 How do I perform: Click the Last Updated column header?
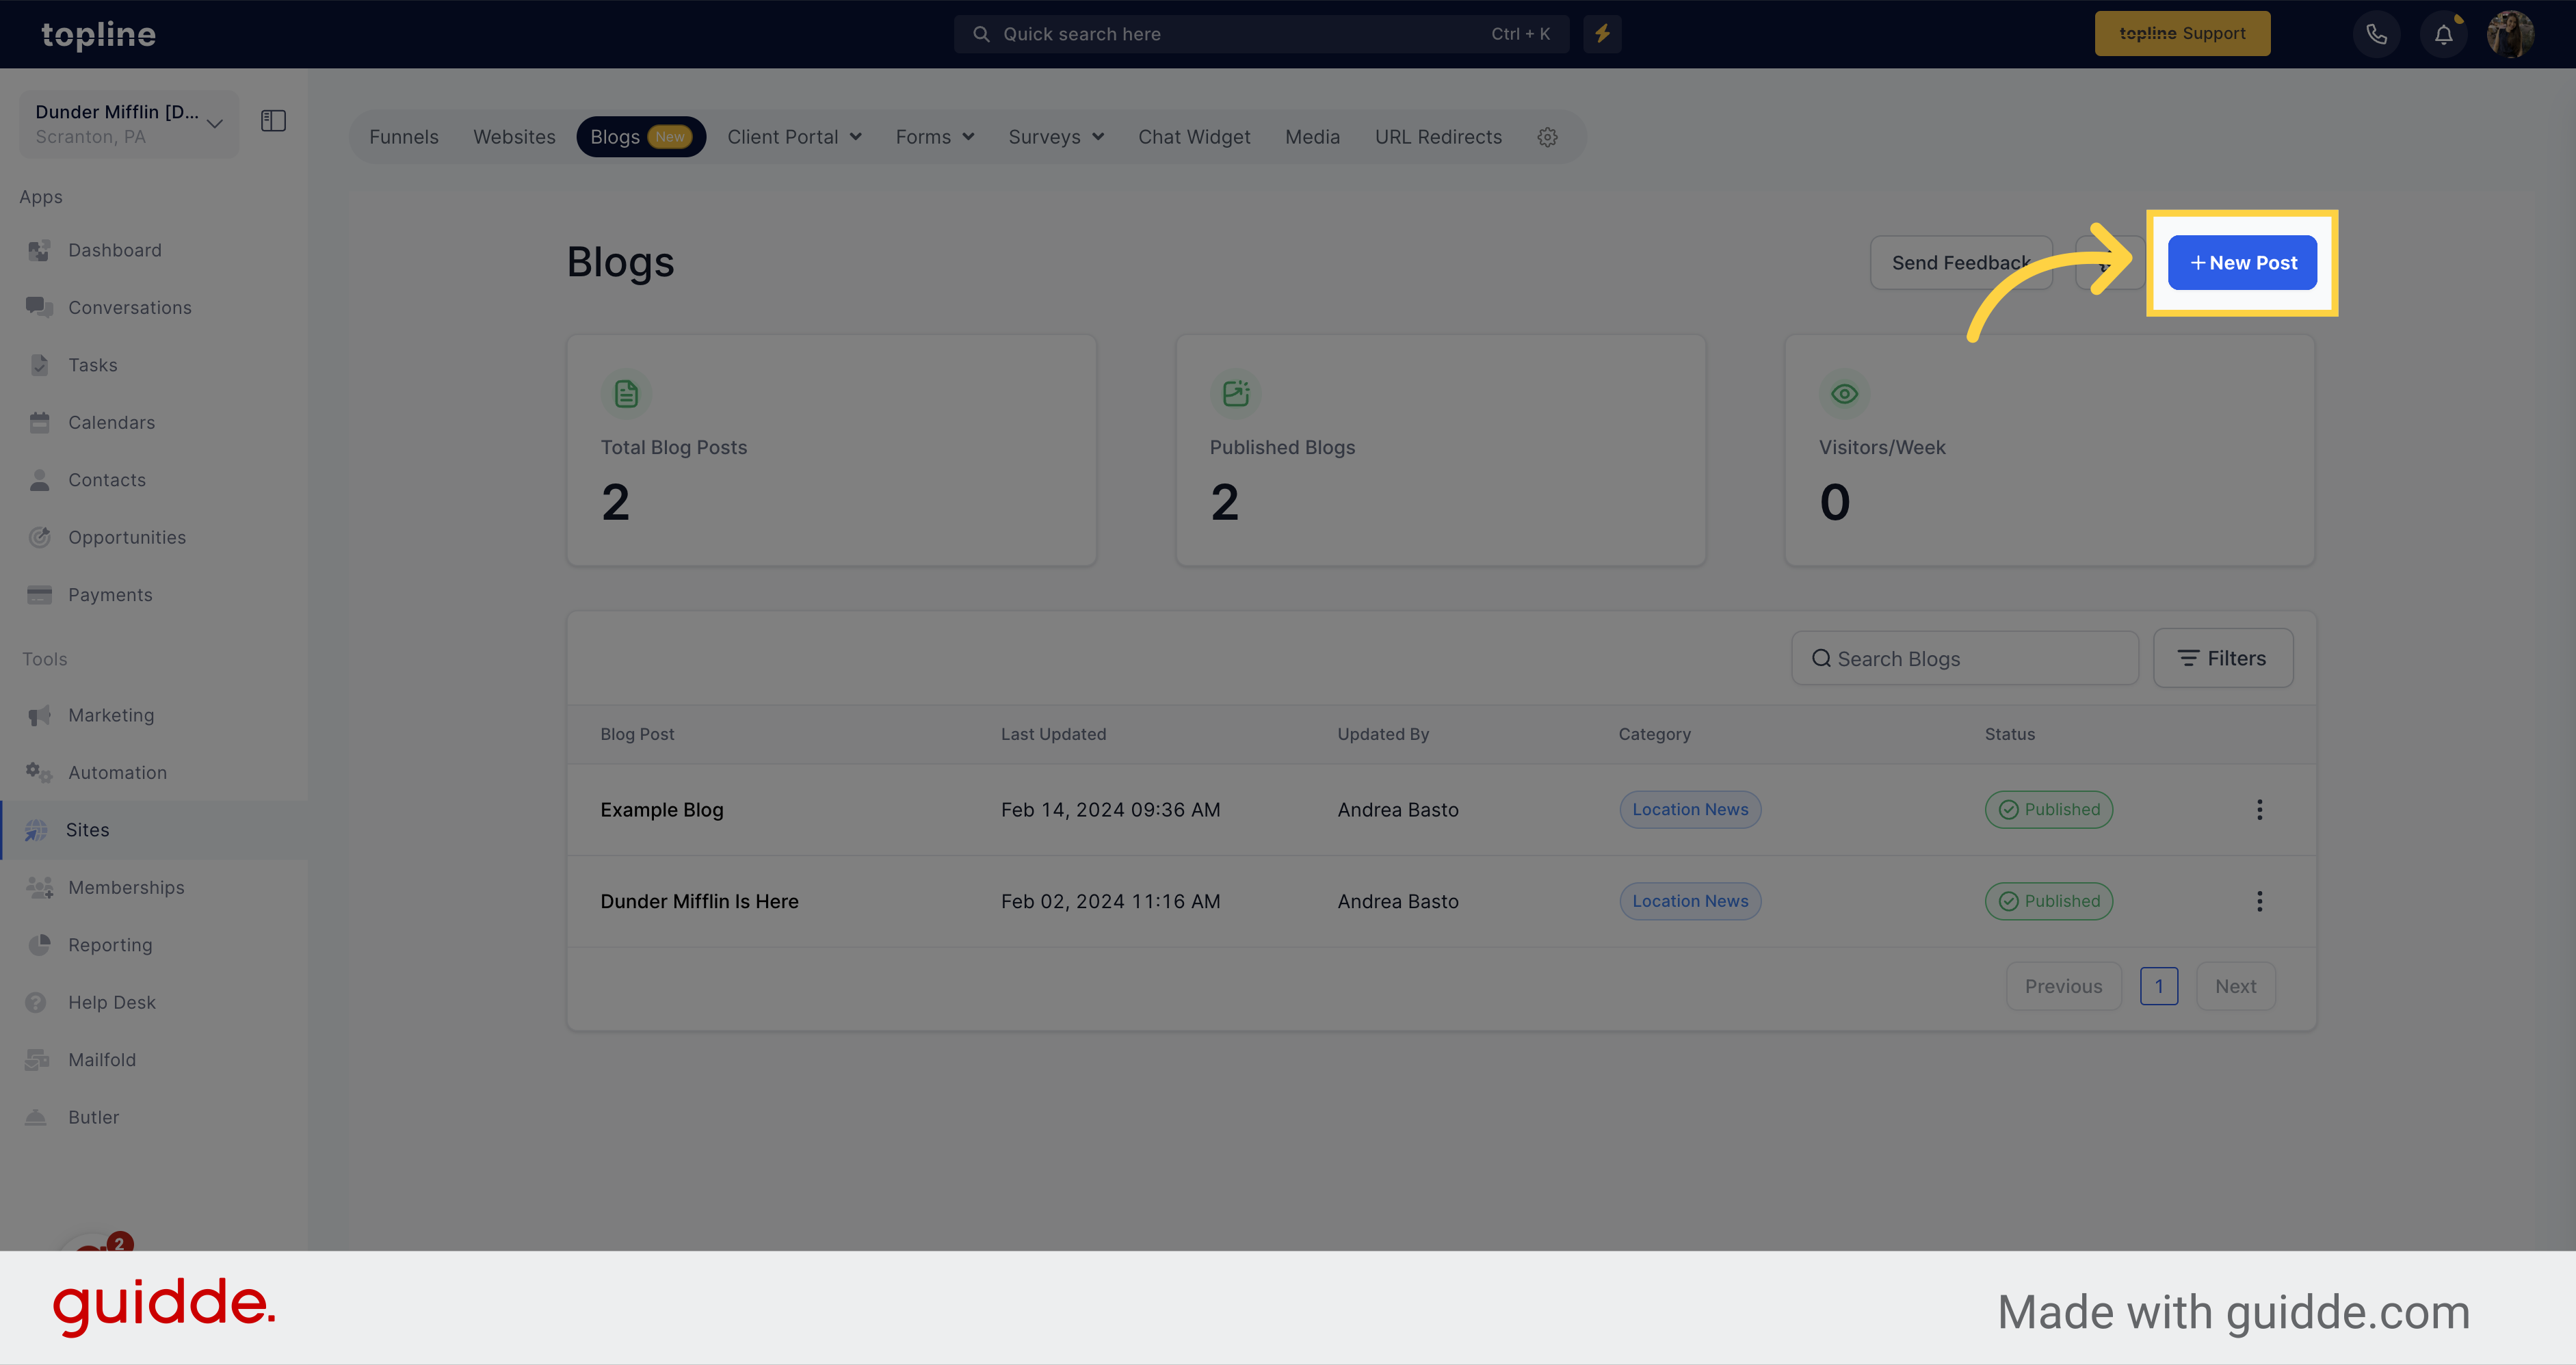(x=1053, y=734)
